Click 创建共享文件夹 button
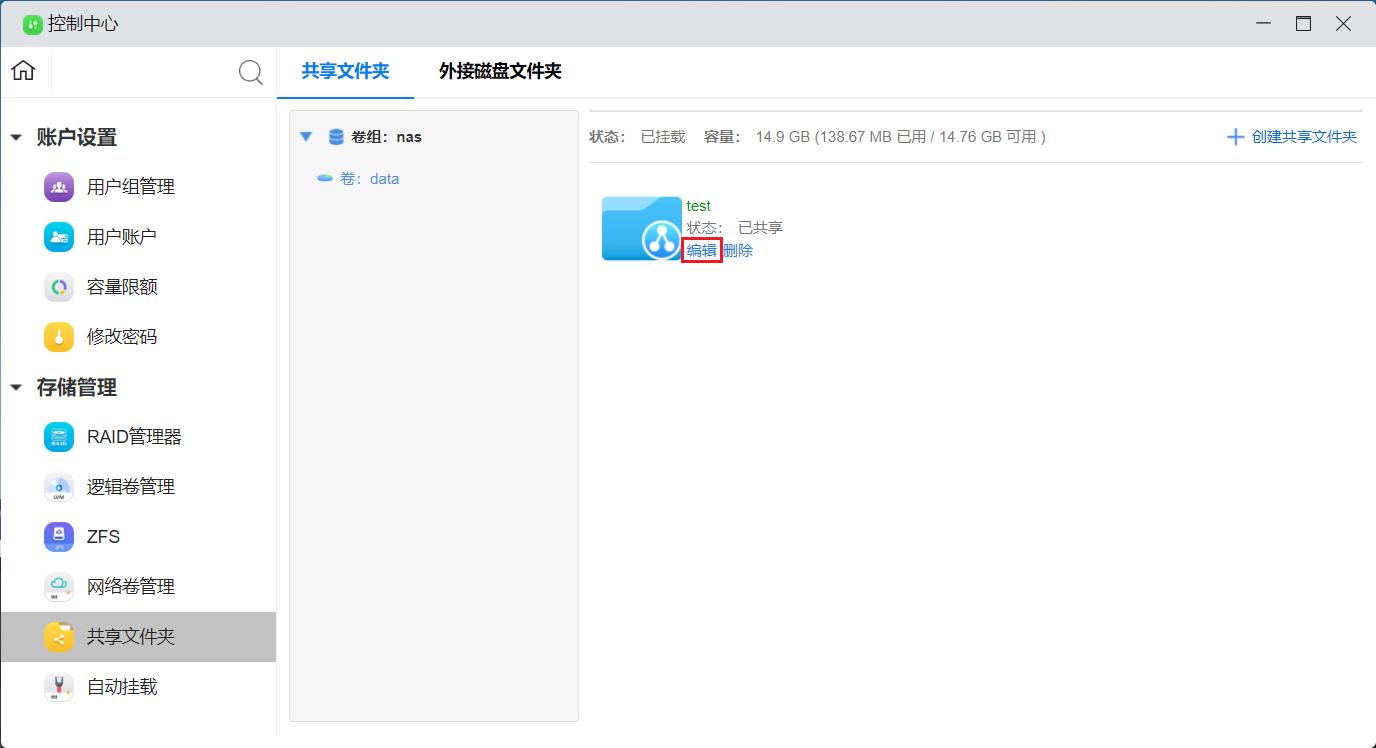 click(1292, 137)
